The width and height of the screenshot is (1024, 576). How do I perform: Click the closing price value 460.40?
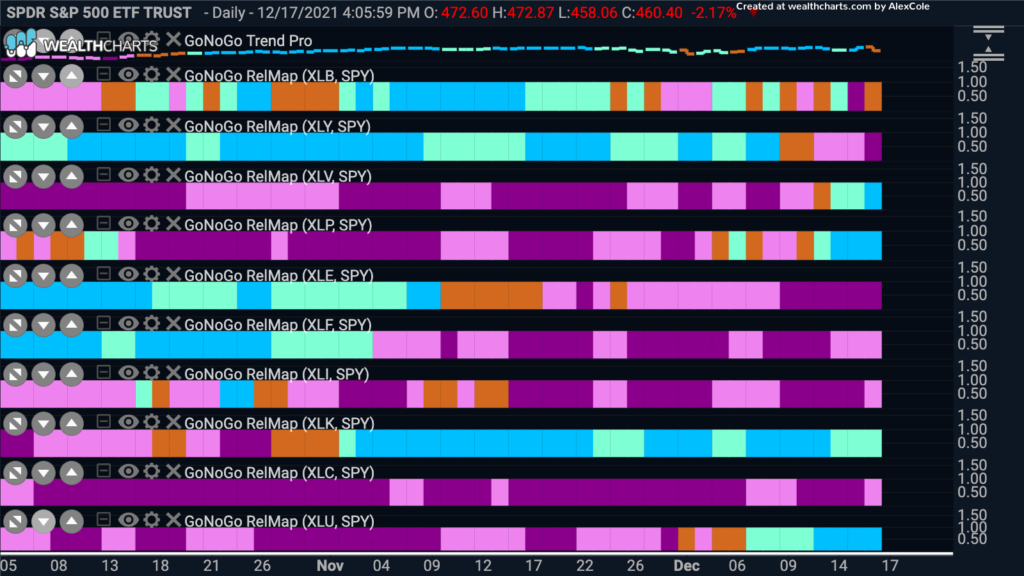tap(659, 12)
